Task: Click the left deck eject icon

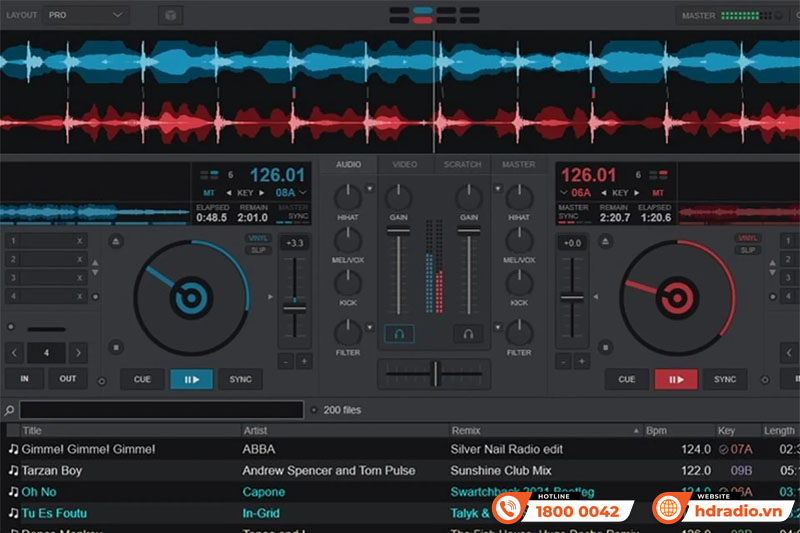Action: (116, 241)
